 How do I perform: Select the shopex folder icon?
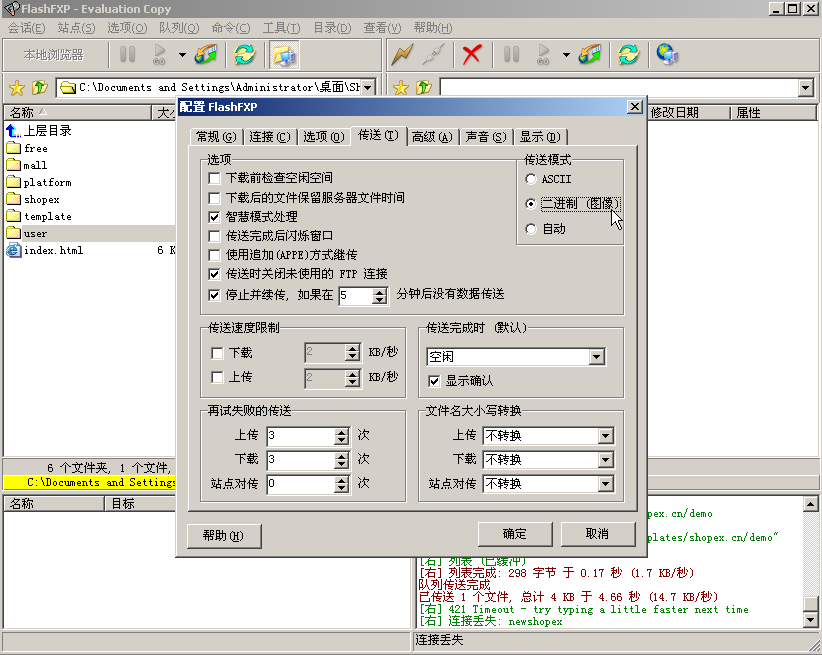click(x=13, y=199)
